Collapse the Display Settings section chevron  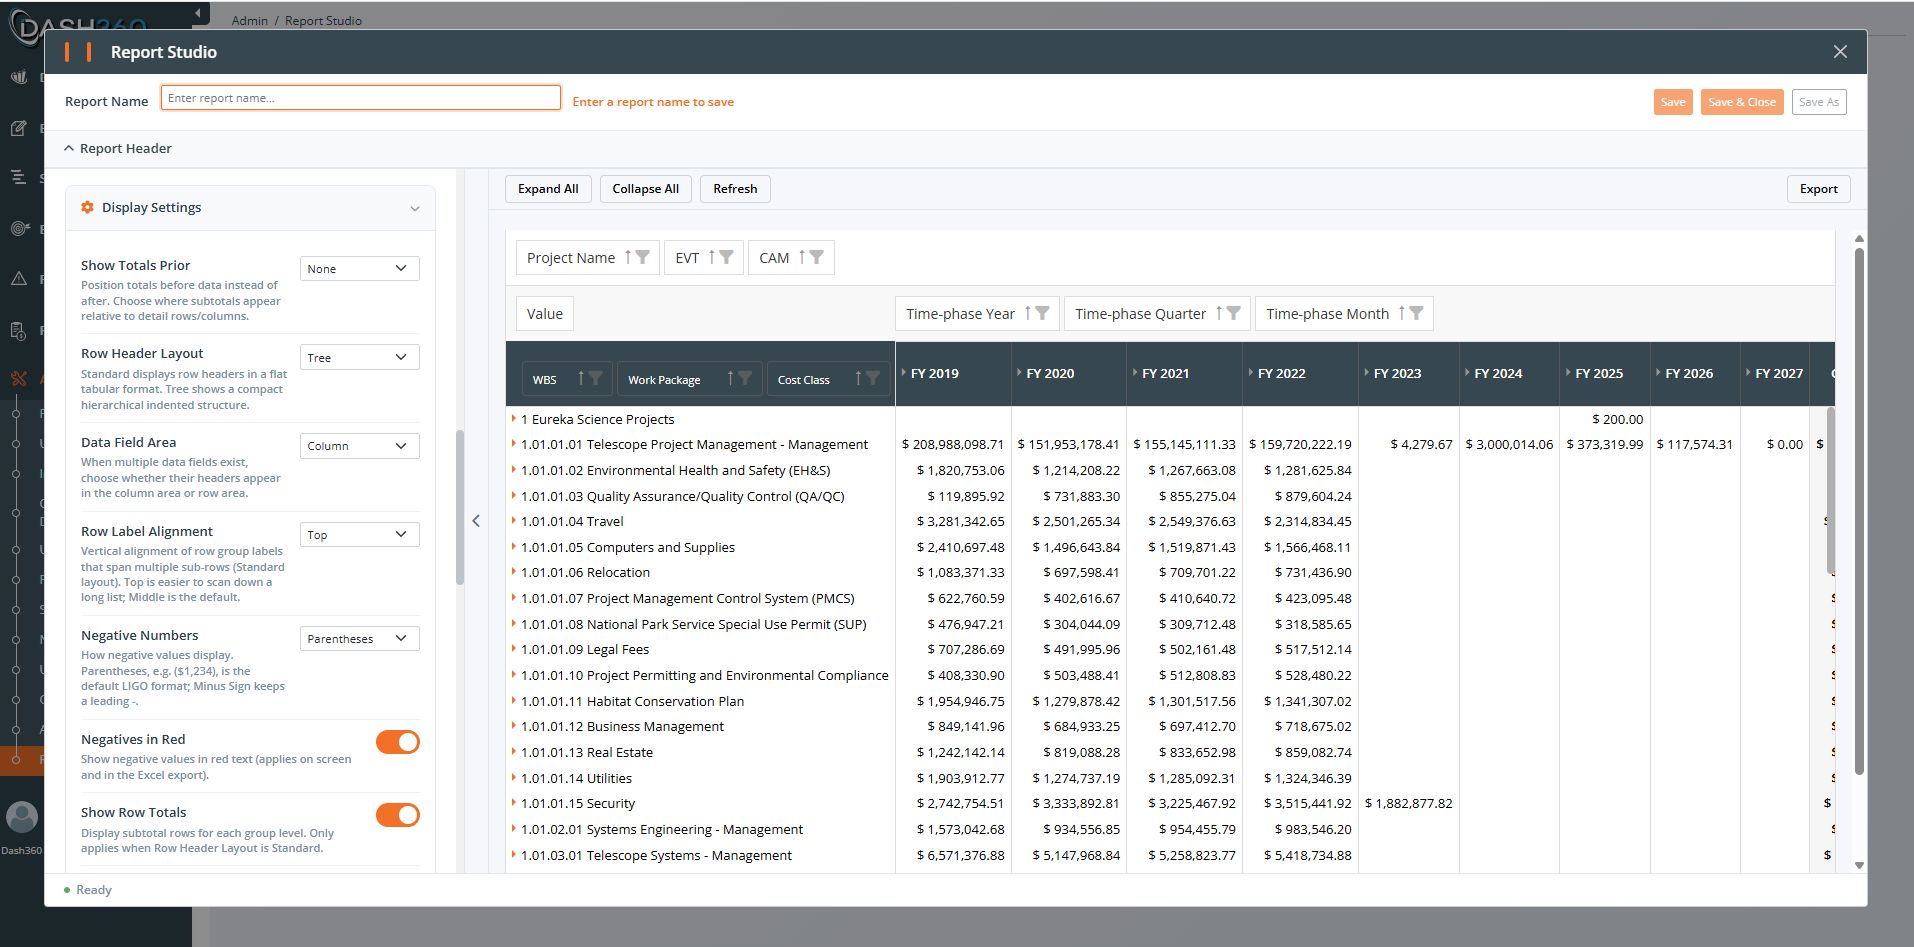click(x=415, y=209)
